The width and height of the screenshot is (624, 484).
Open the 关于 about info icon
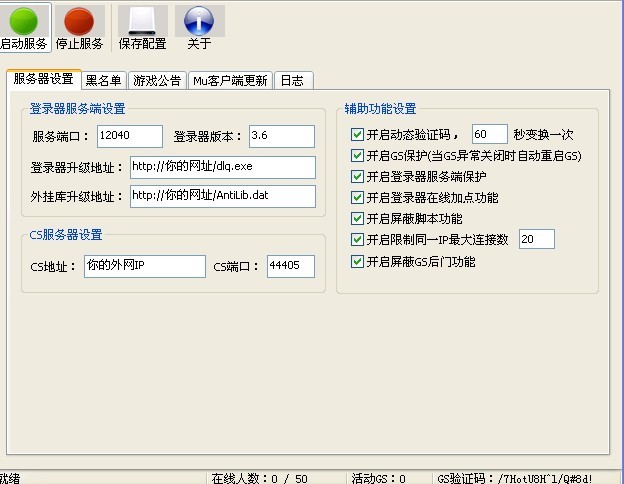click(x=199, y=21)
